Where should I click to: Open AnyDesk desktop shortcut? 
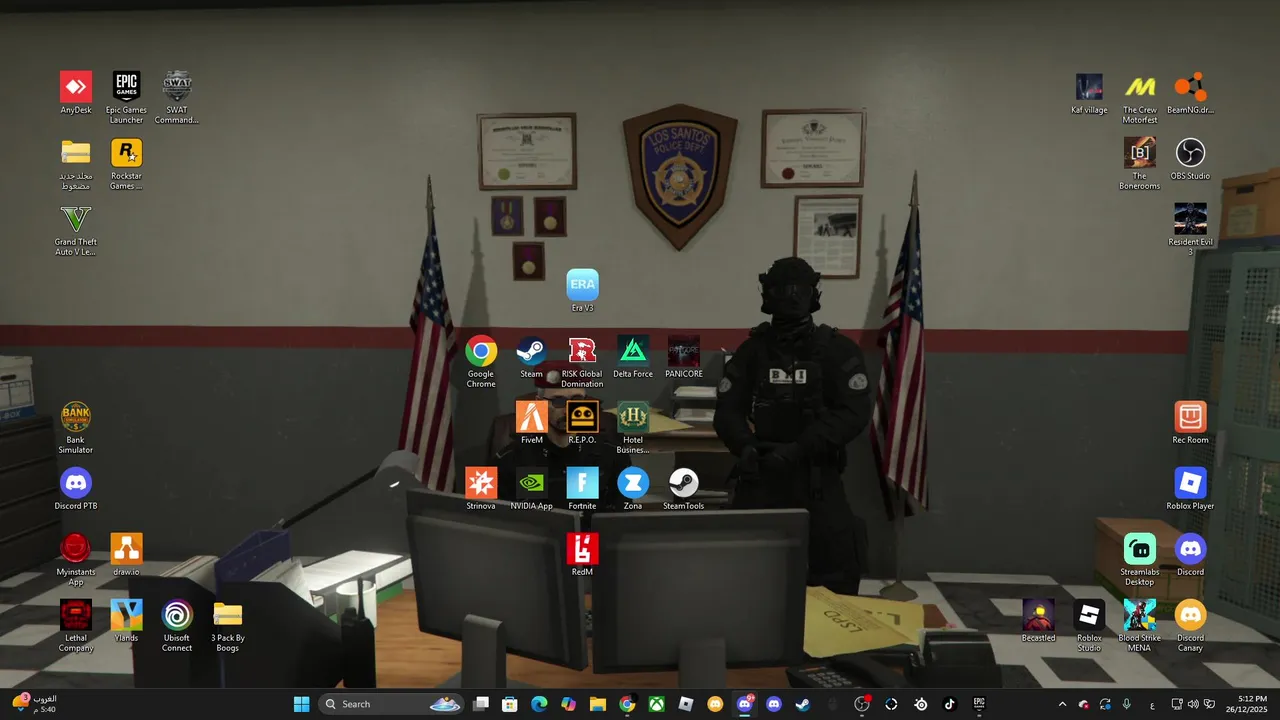pos(76,93)
